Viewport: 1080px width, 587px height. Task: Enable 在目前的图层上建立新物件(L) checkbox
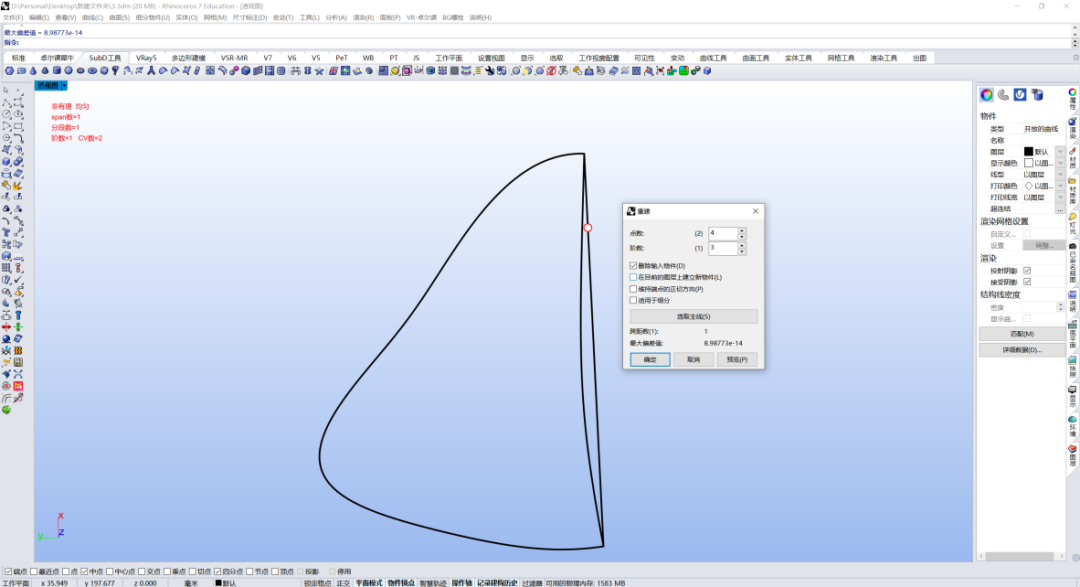click(633, 277)
